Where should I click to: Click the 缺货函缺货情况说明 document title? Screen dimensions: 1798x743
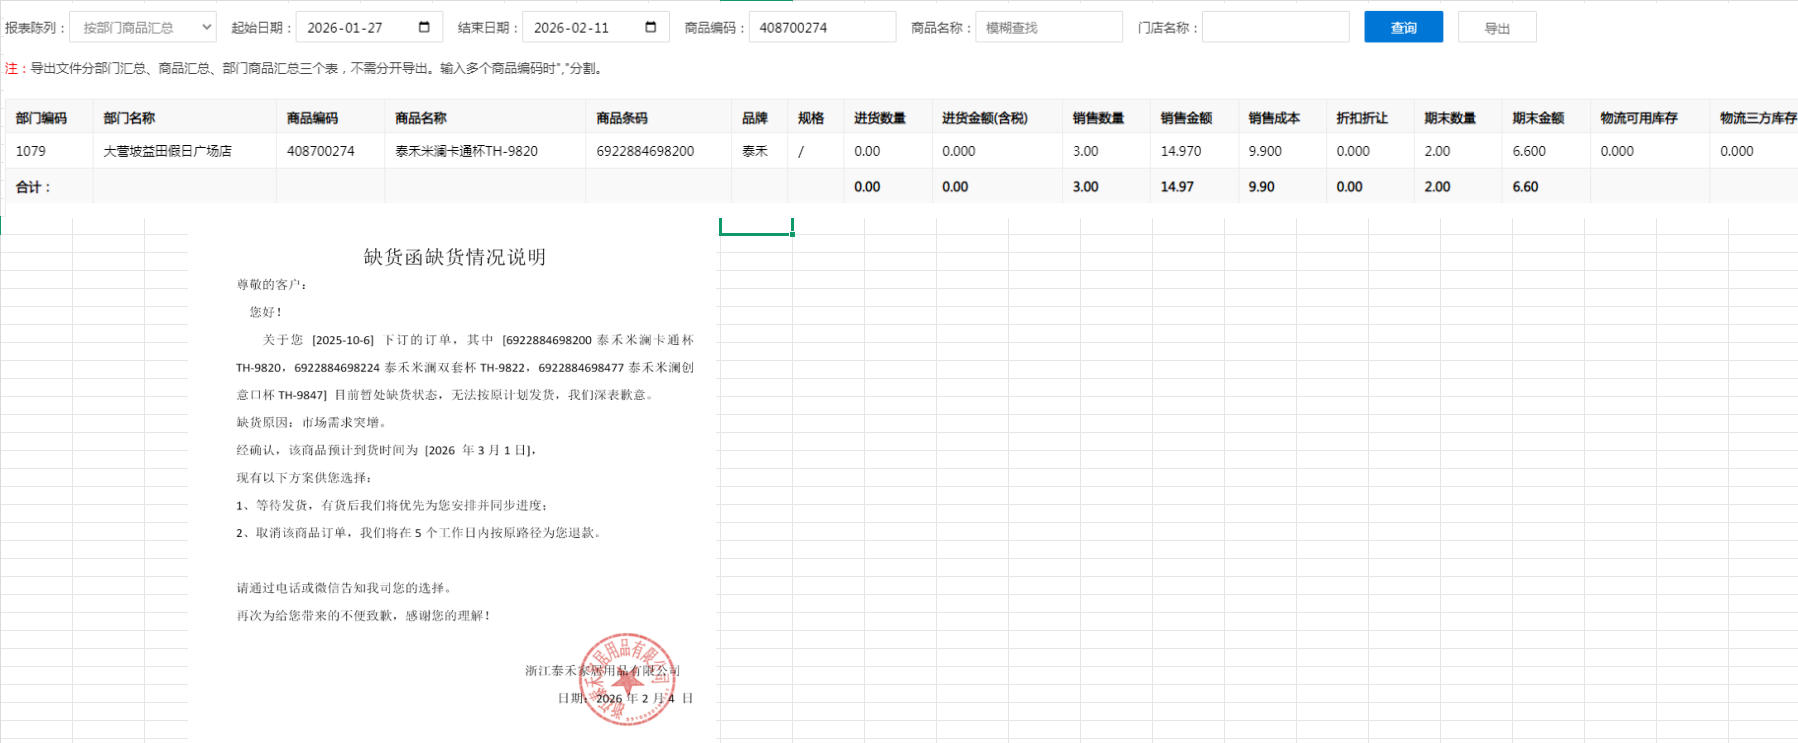point(454,257)
